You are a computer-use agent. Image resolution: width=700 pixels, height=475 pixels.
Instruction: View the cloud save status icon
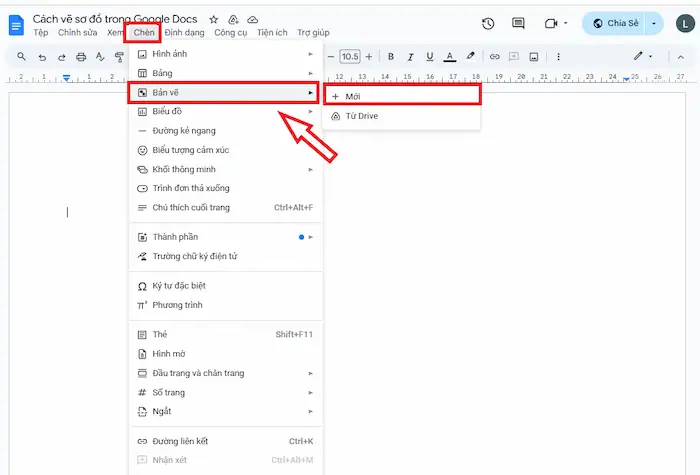[253, 19]
